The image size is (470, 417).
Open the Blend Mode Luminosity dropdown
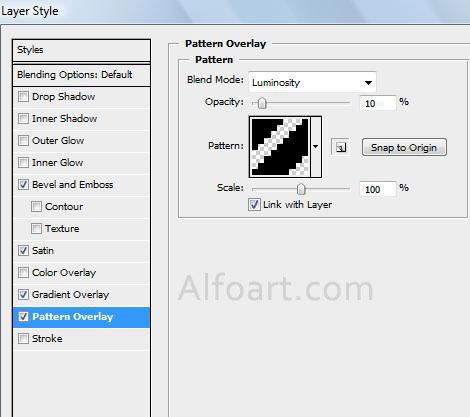pos(312,82)
